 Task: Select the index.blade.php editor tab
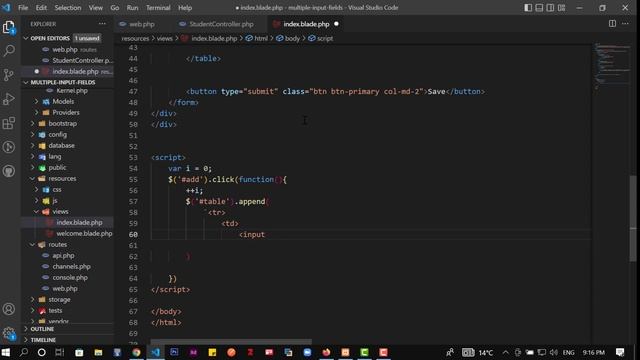point(306,24)
